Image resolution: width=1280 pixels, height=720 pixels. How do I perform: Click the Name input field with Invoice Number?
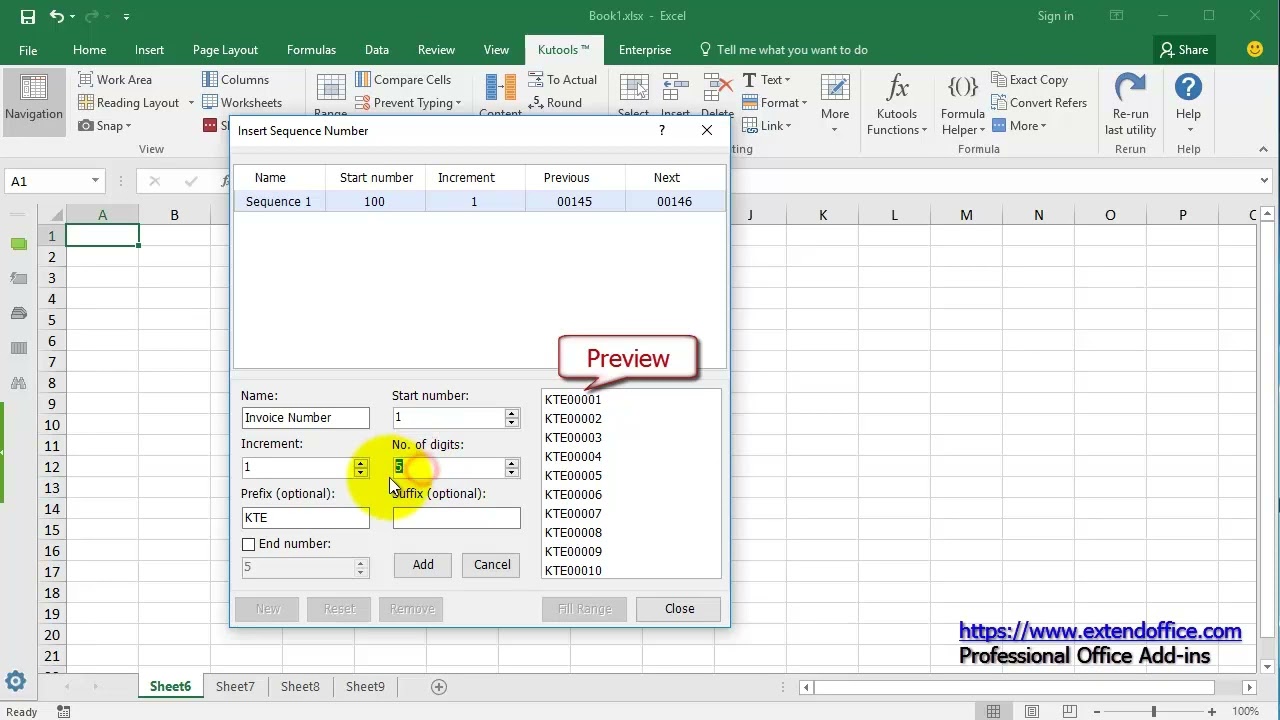click(x=305, y=418)
